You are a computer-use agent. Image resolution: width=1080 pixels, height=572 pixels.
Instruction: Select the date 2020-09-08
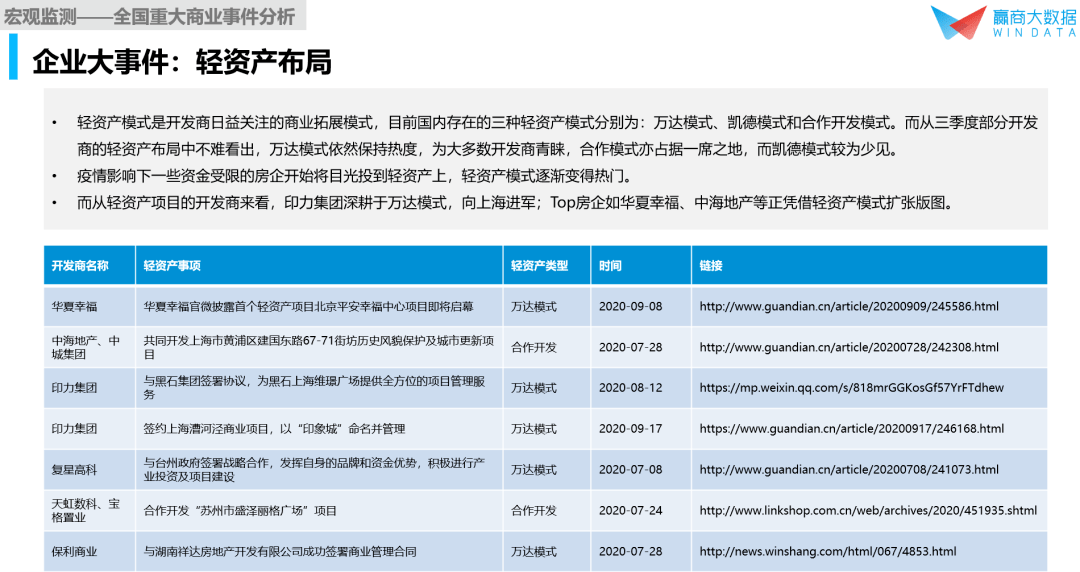tap(630, 307)
